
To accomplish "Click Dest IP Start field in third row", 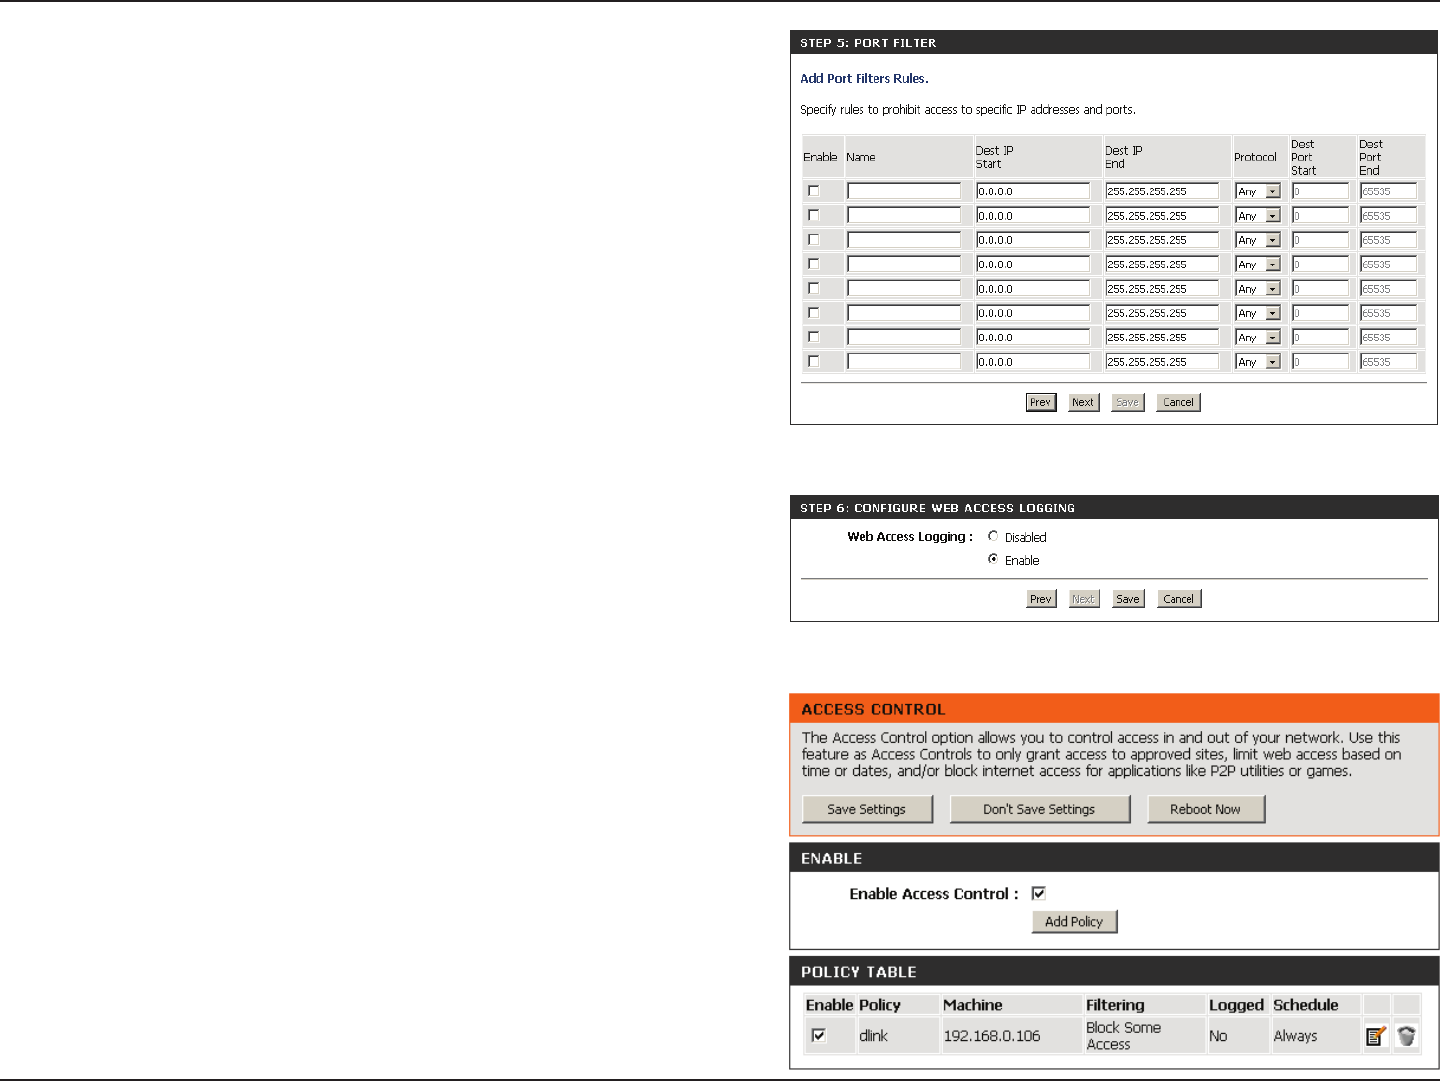I will [1033, 240].
